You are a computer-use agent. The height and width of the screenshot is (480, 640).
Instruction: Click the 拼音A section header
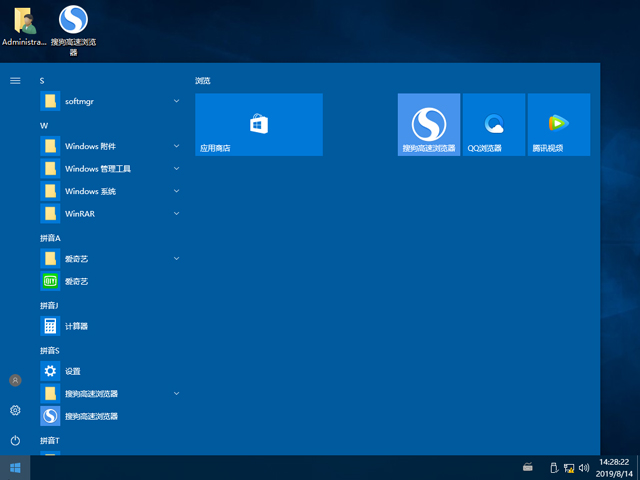click(x=50, y=238)
